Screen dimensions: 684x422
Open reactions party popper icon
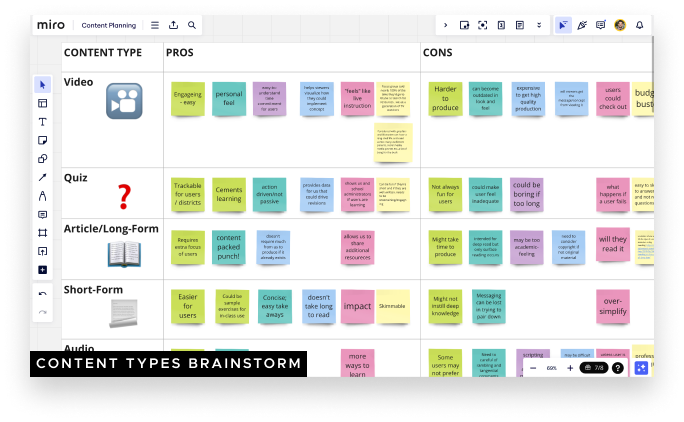(x=582, y=25)
